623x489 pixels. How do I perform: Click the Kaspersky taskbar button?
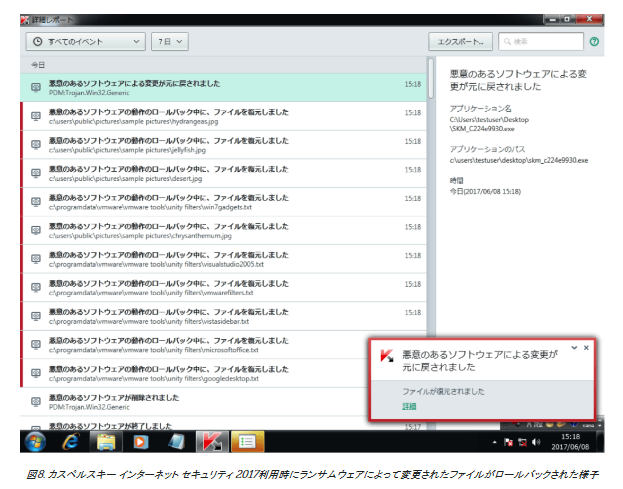point(211,441)
